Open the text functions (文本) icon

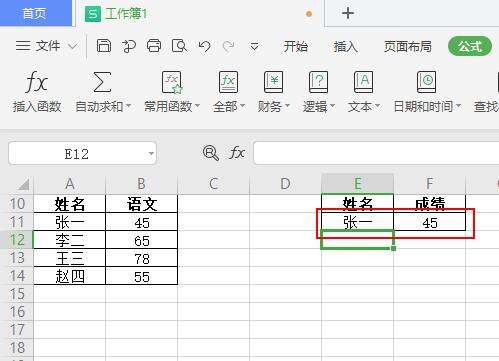(363, 82)
